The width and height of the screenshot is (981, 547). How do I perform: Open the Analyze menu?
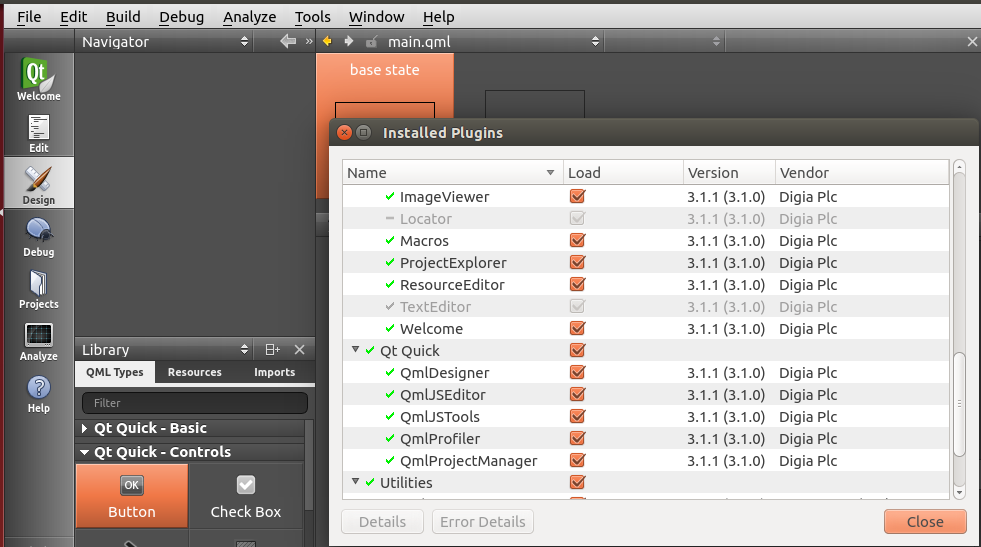pos(249,17)
